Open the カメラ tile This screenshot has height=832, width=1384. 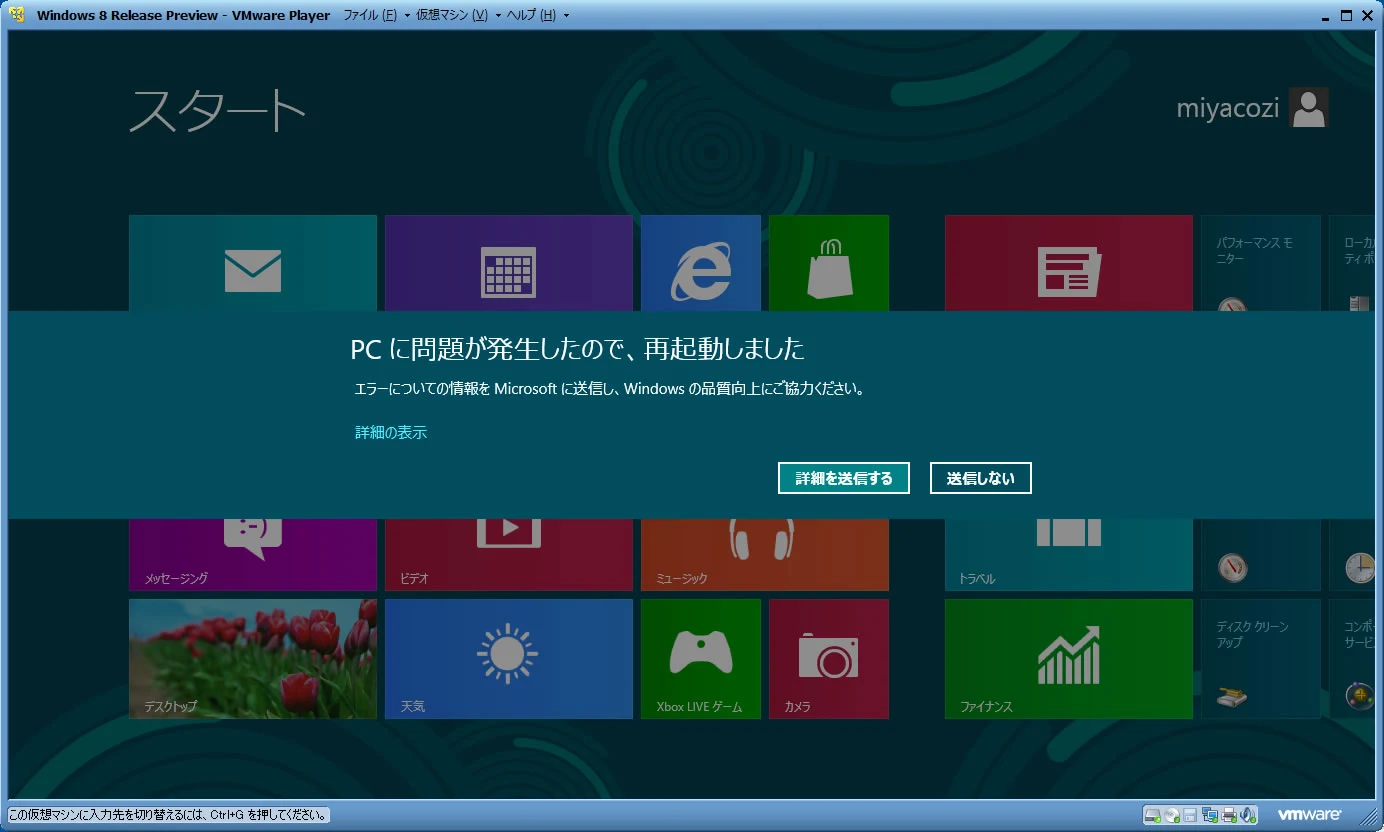829,659
